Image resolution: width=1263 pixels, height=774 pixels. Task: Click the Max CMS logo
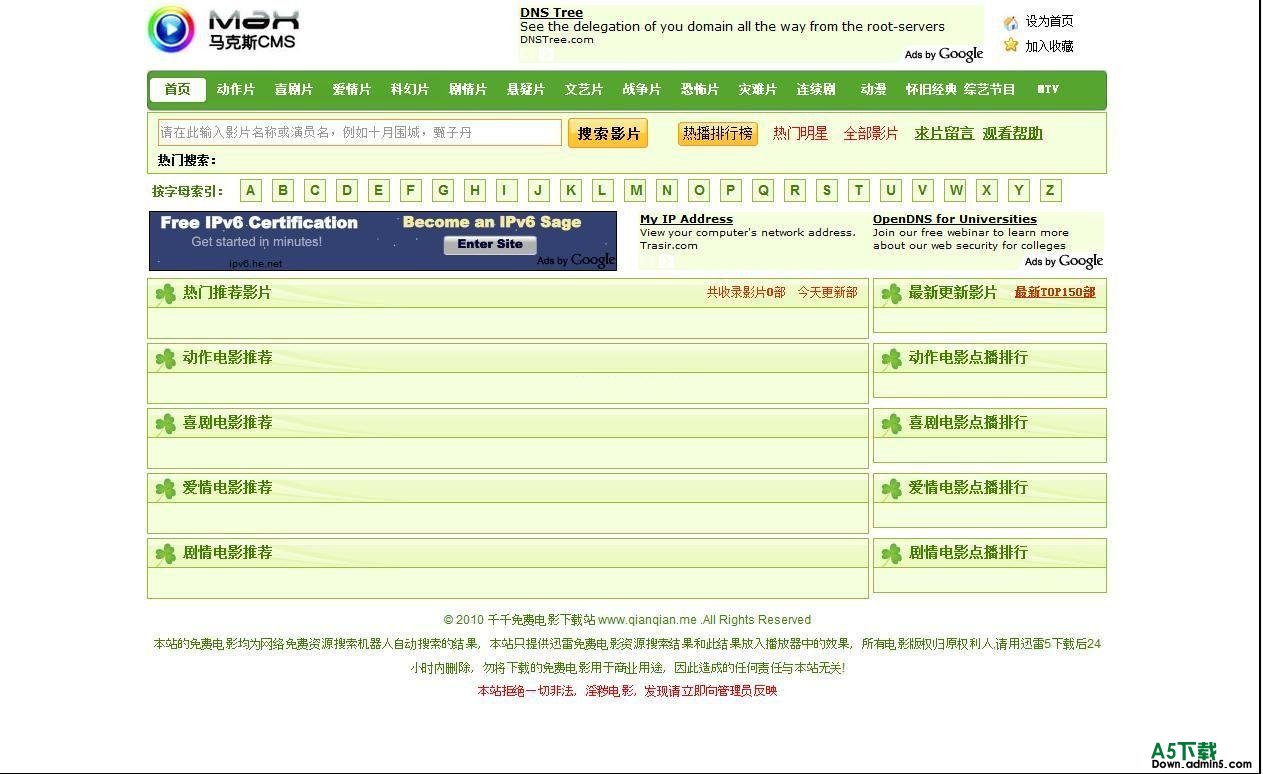pyautogui.click(x=223, y=29)
